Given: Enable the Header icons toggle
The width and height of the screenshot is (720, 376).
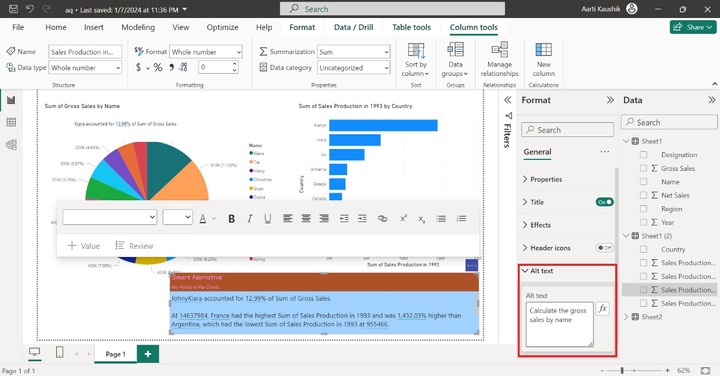Looking at the screenshot, I should (x=604, y=248).
